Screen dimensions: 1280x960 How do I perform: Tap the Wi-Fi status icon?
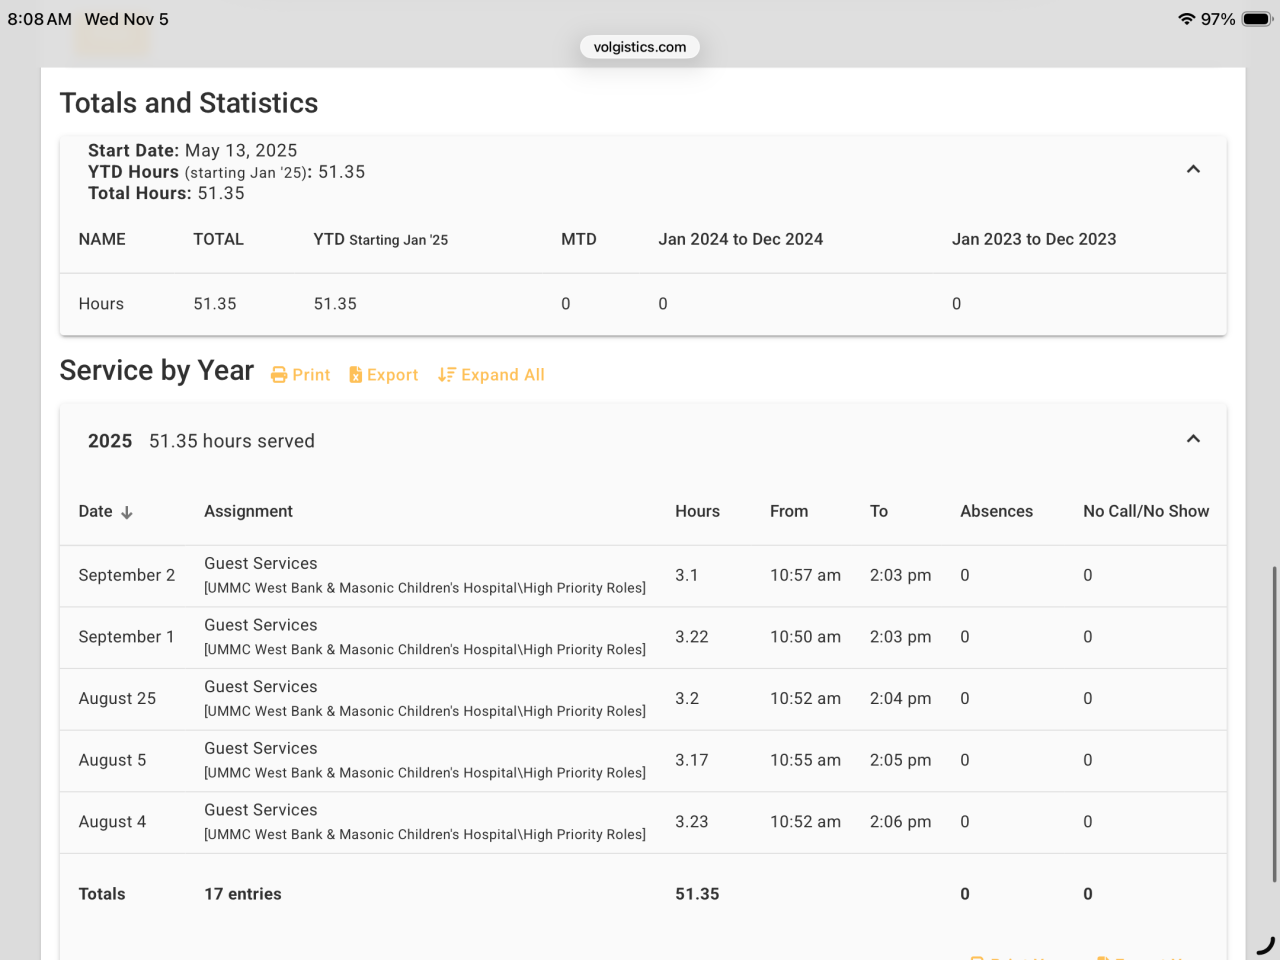pyautogui.click(x=1186, y=19)
